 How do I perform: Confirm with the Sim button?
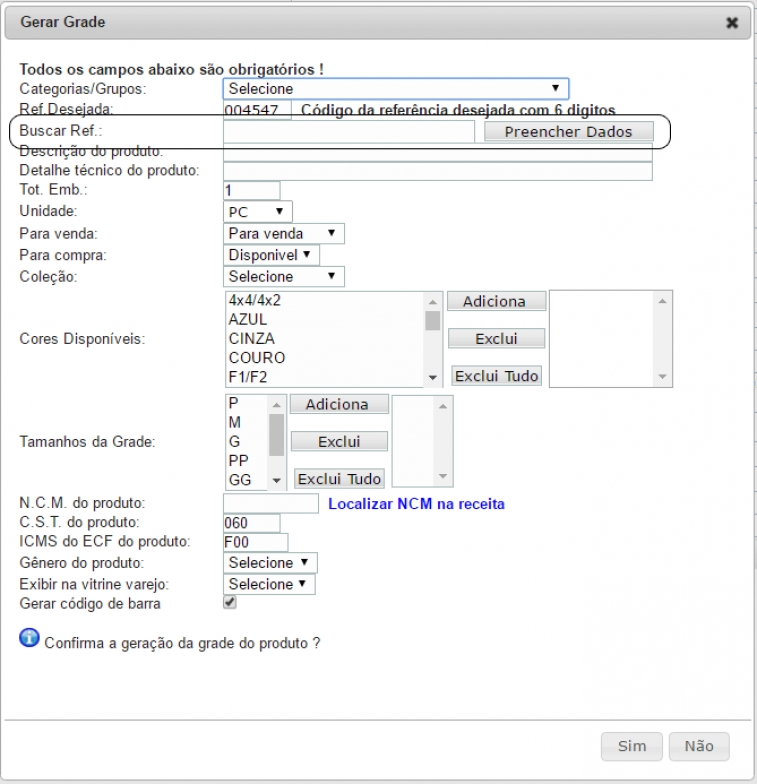click(632, 746)
